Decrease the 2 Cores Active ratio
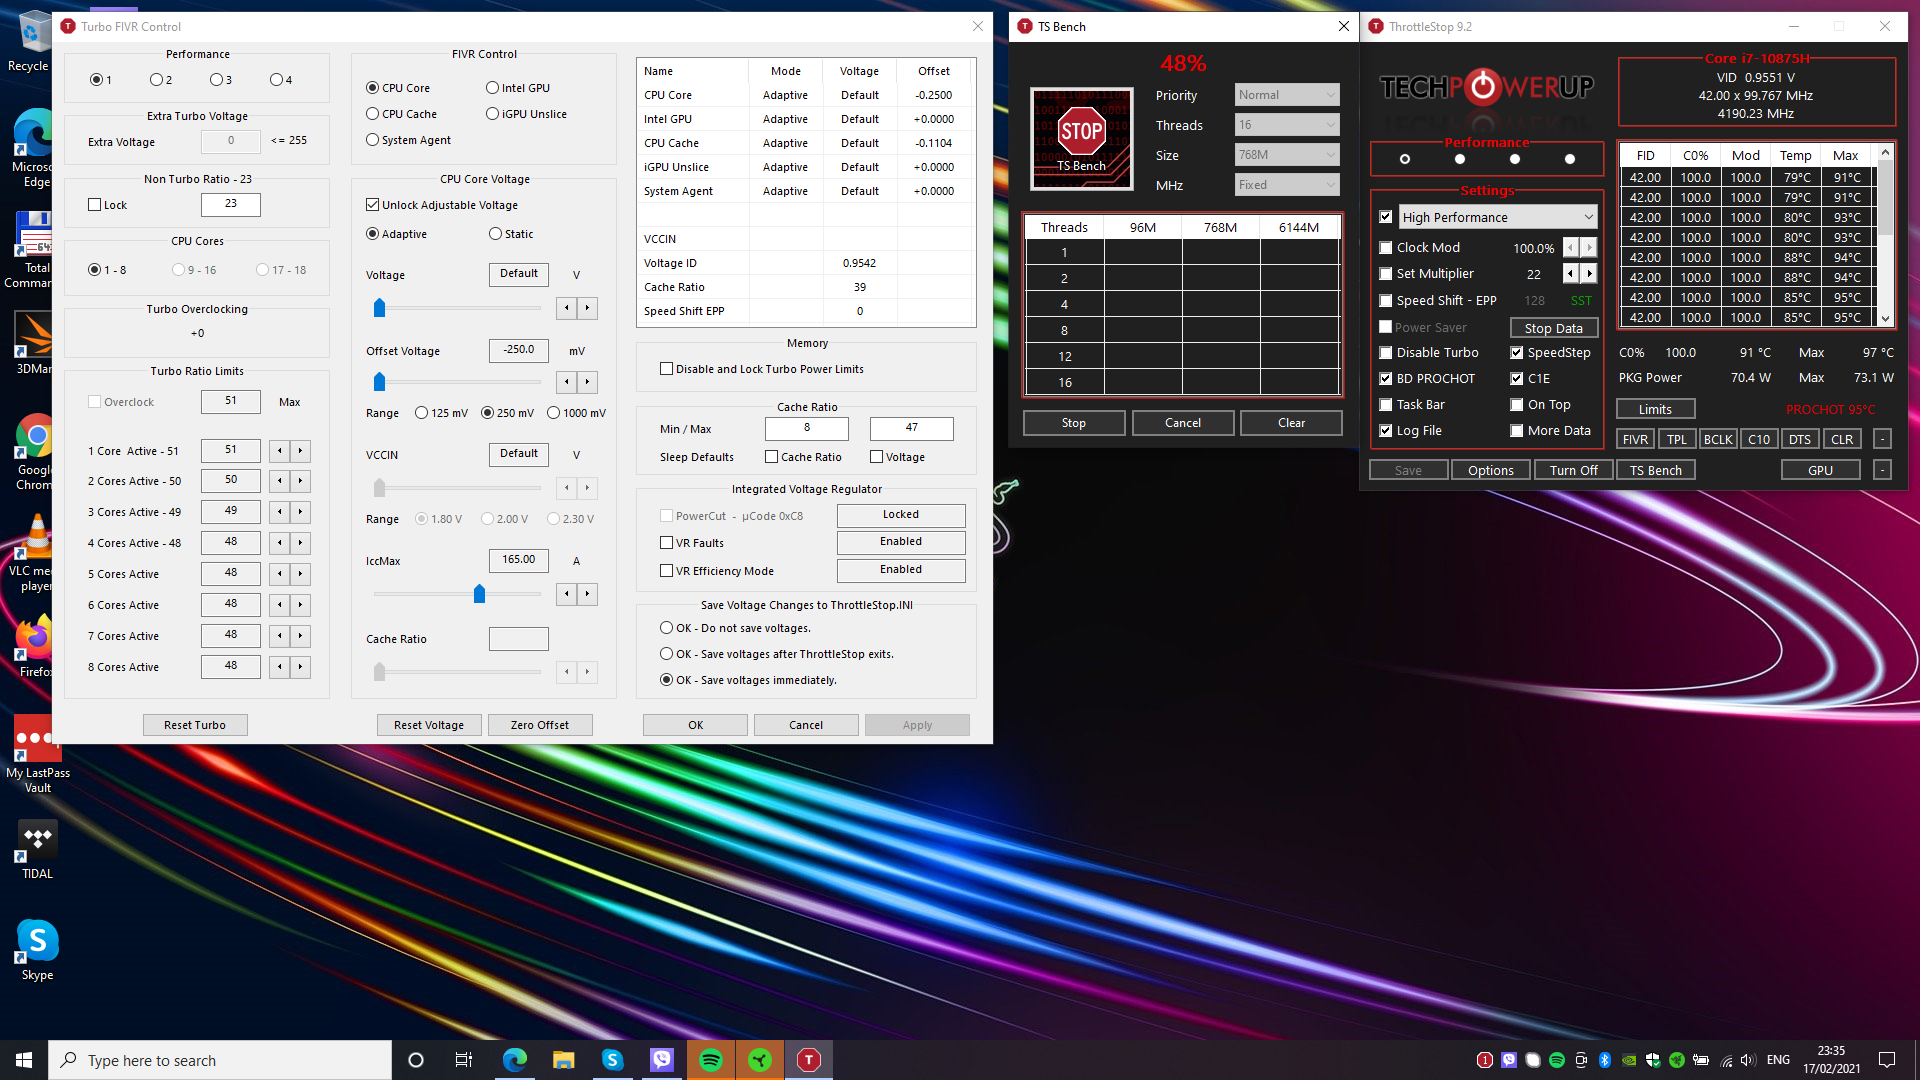Image resolution: width=1920 pixels, height=1080 pixels. point(280,482)
